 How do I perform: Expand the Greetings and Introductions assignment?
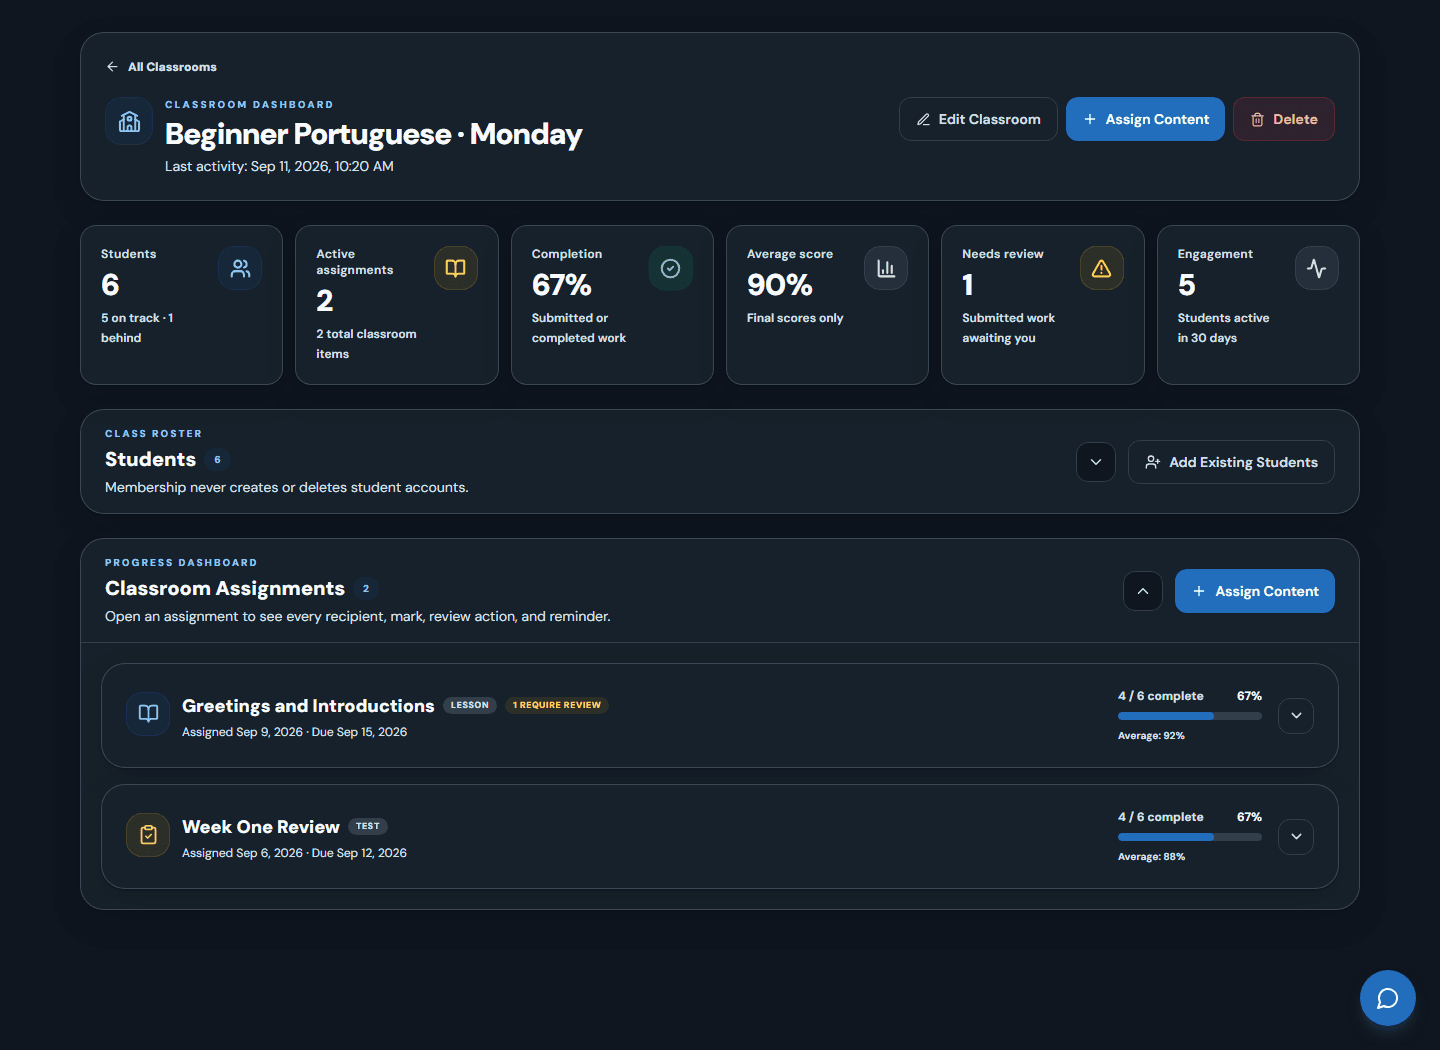pos(1296,716)
